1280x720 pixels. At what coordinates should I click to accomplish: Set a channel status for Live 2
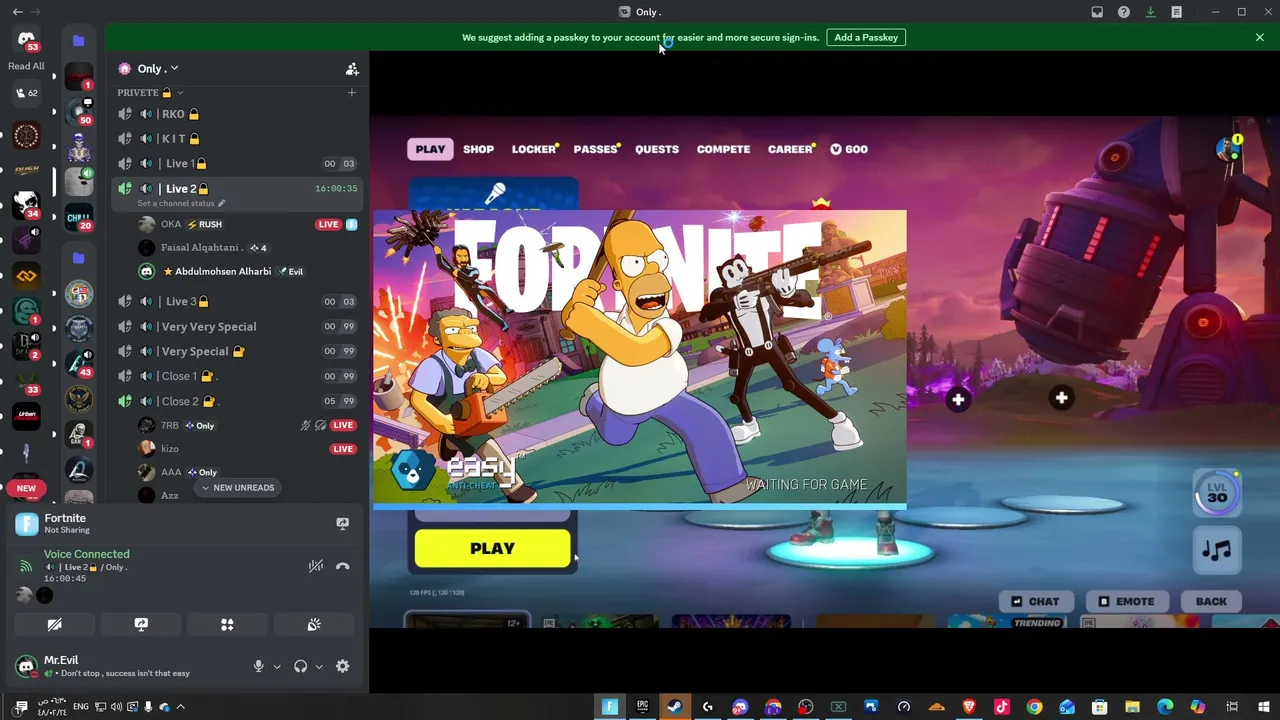click(x=181, y=203)
